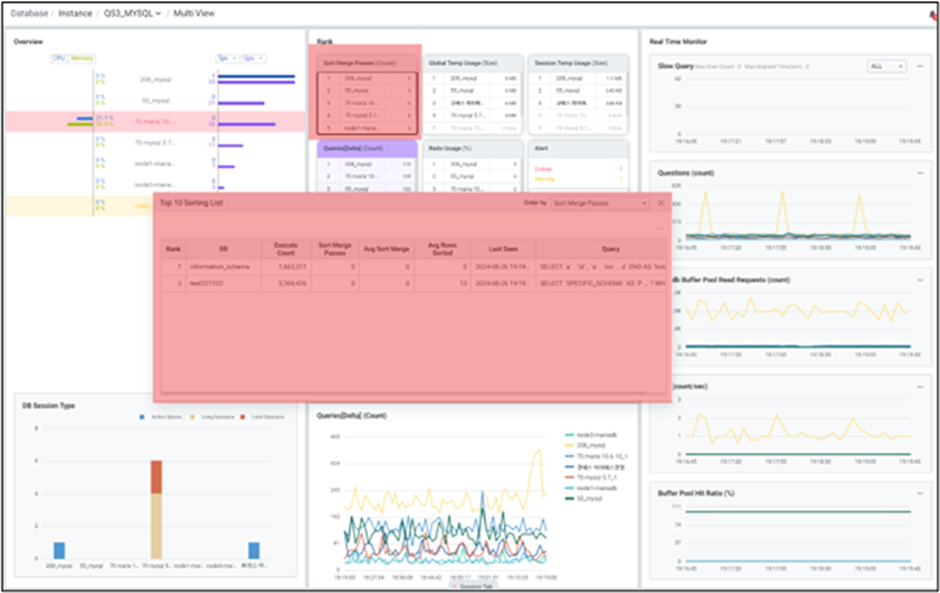The height and width of the screenshot is (593, 940).
Task: Go to Instance in the breadcrumb
Action: (76, 14)
